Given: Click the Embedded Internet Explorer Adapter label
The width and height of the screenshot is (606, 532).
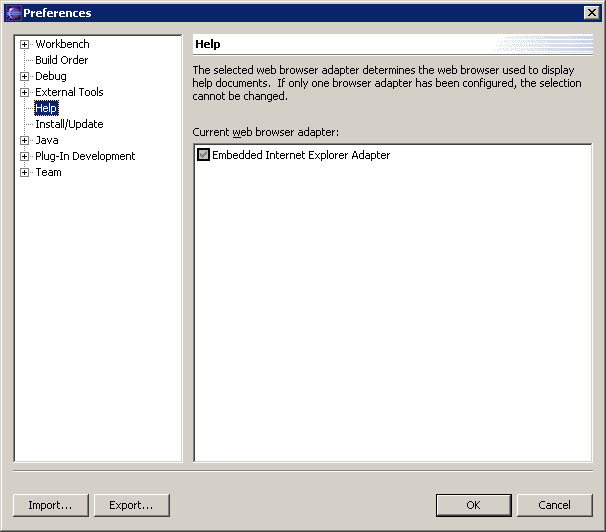Looking at the screenshot, I should click(301, 155).
